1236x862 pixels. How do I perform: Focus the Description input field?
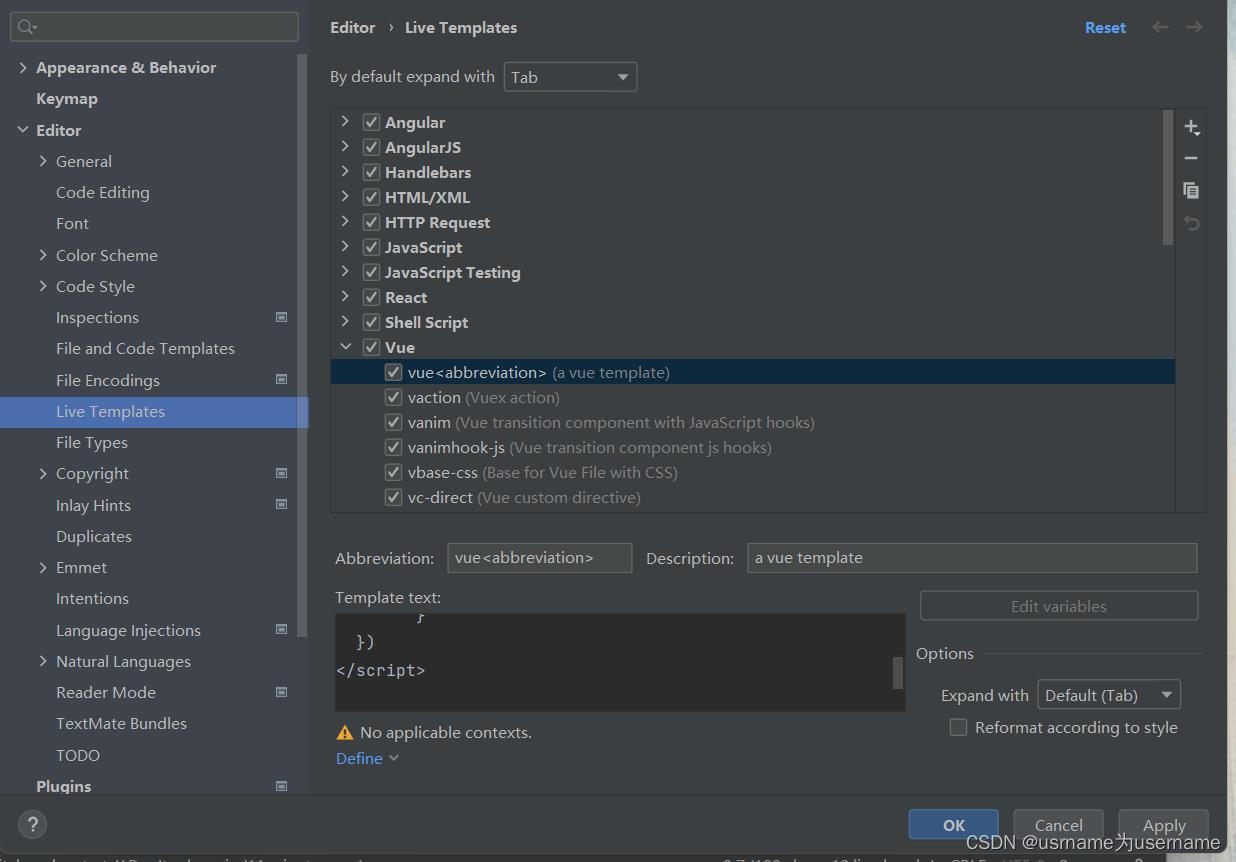pos(972,558)
